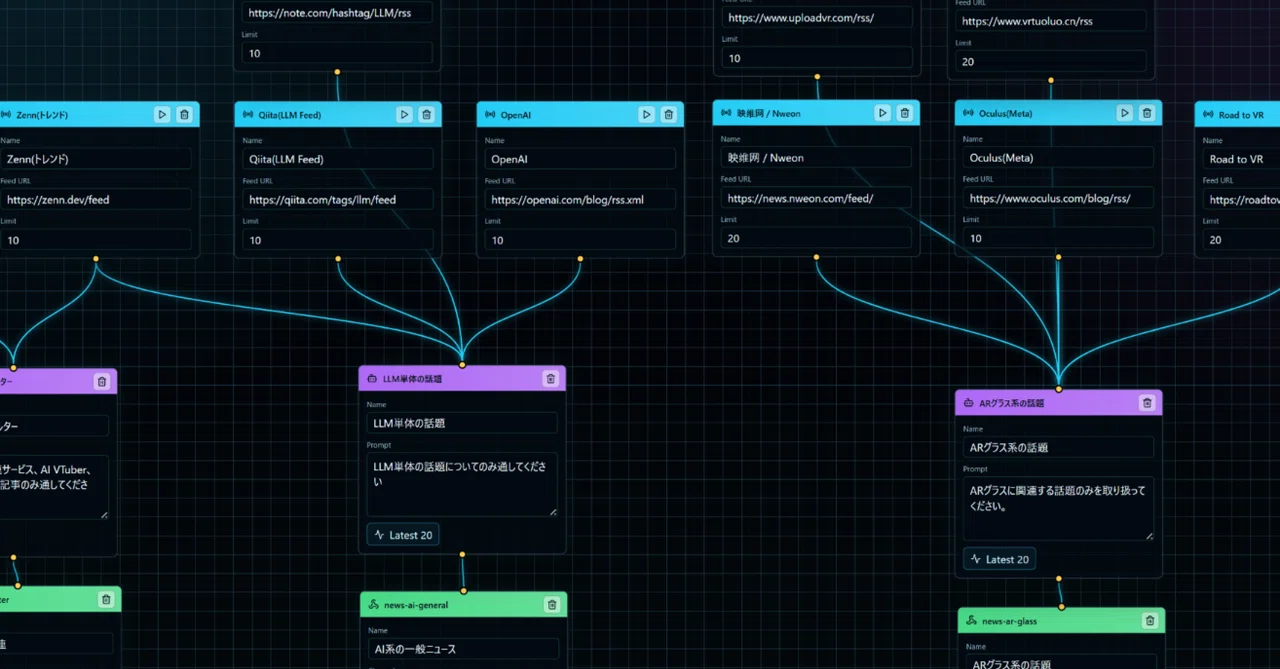
Task: Click the input handle atop LLM単体の話題 node
Action: [x=462, y=365]
